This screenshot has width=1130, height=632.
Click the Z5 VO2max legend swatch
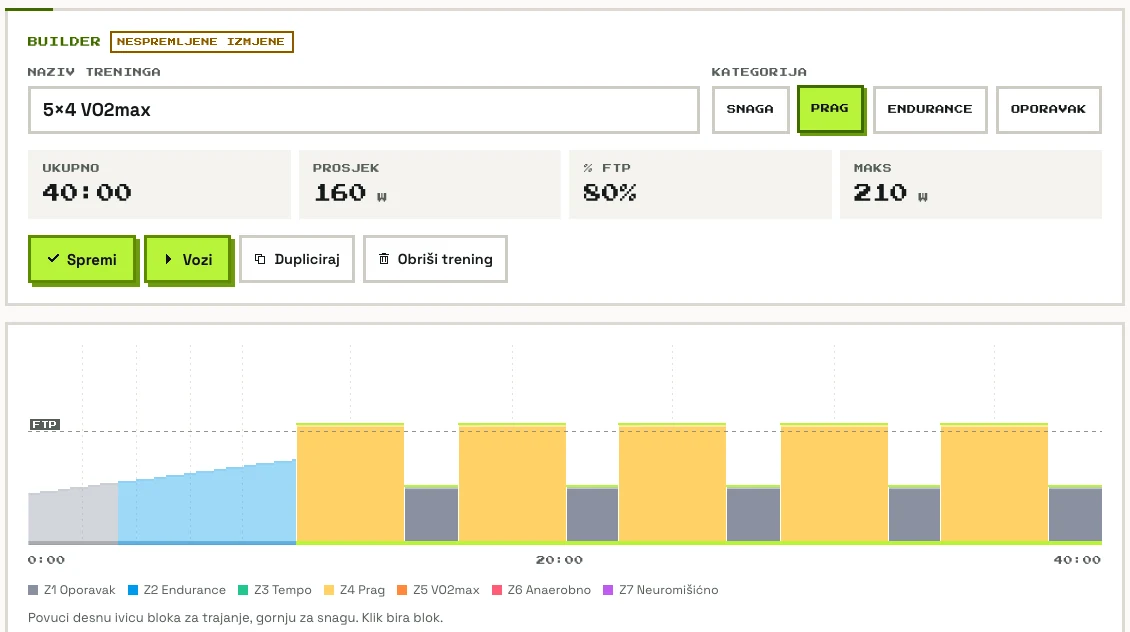(402, 590)
